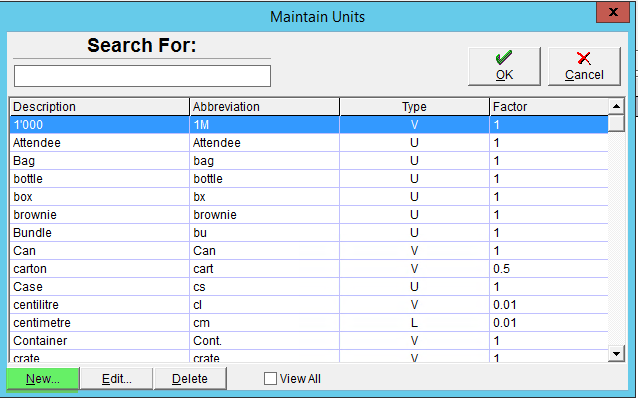This screenshot has height=399, width=638.
Task: Click the cm abbreviation cell
Action: pyautogui.click(x=264, y=323)
